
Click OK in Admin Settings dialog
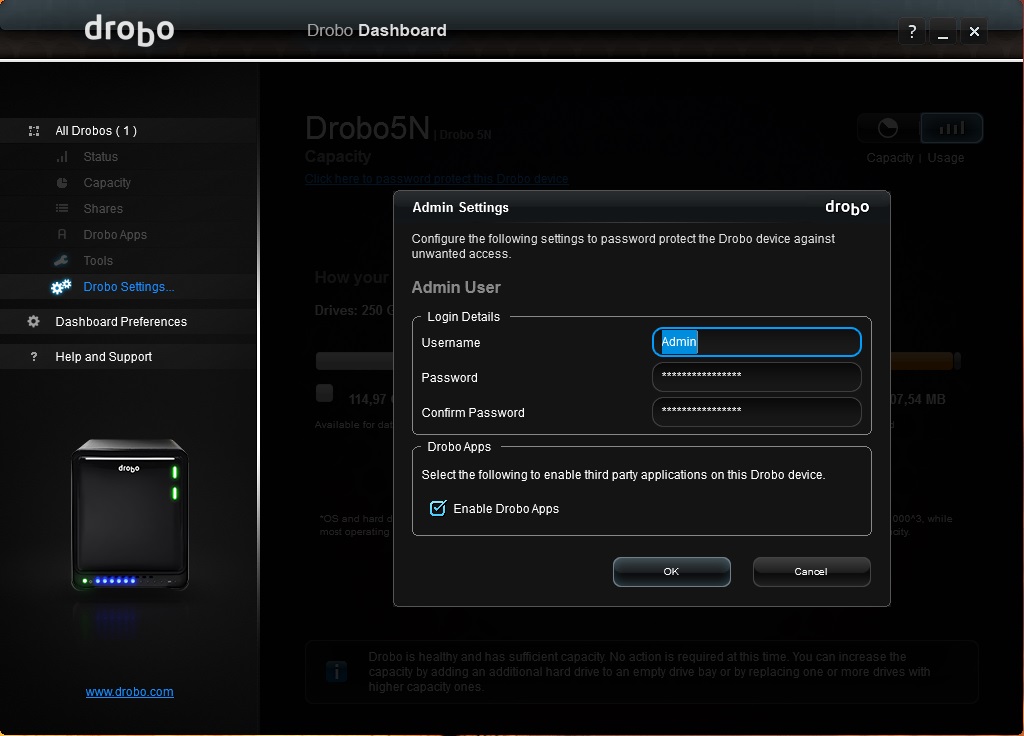(x=671, y=571)
